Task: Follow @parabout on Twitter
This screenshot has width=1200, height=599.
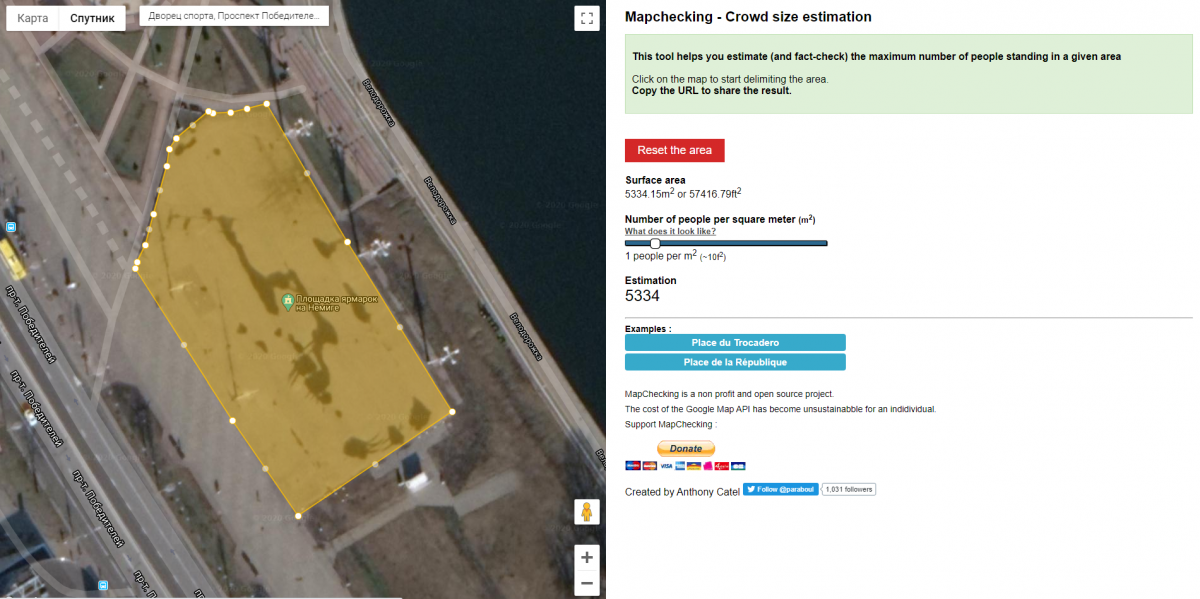Action: pos(780,489)
